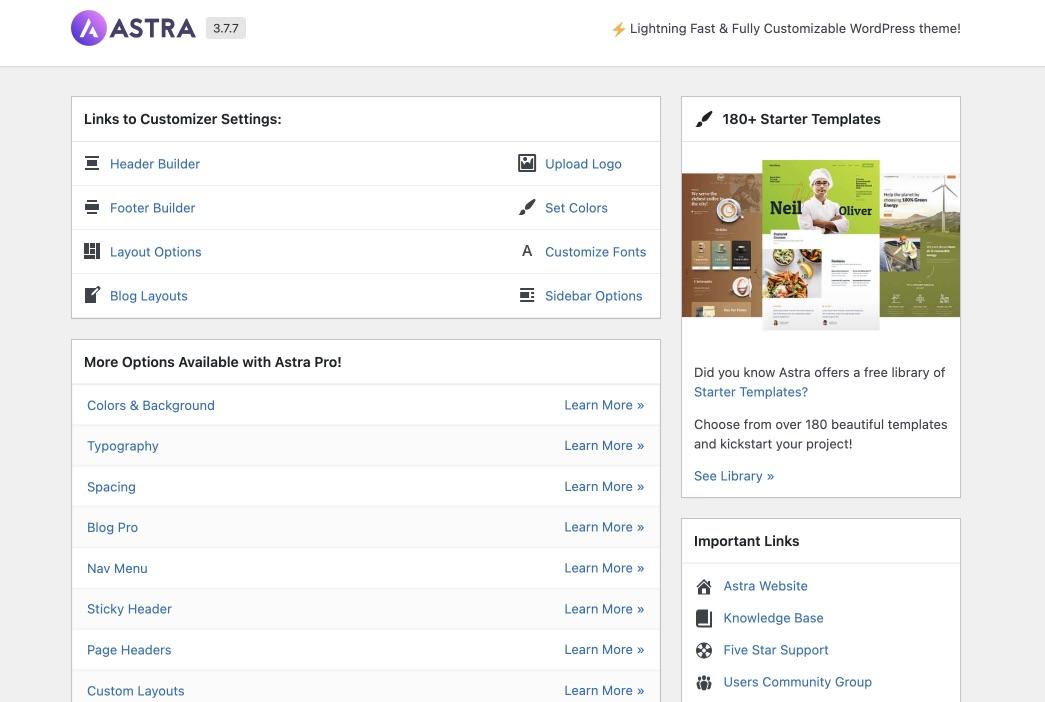Click the Footer Builder icon
Viewport: 1045px width, 702px height.
(x=92, y=206)
